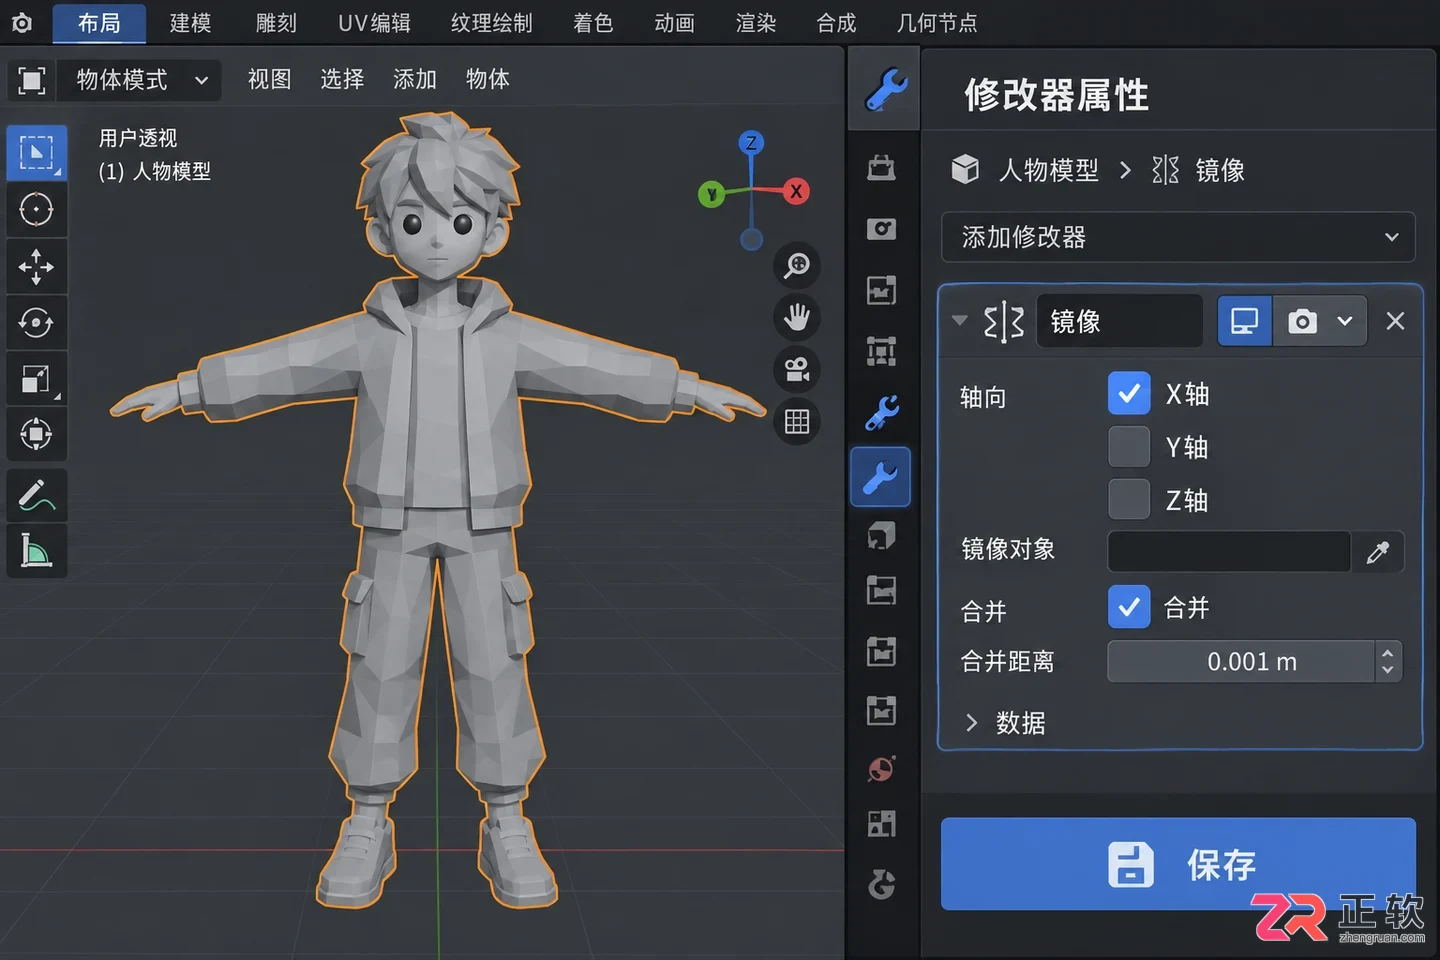1440x960 pixels.
Task: Open the render properties tab icon
Action: [x=881, y=229]
